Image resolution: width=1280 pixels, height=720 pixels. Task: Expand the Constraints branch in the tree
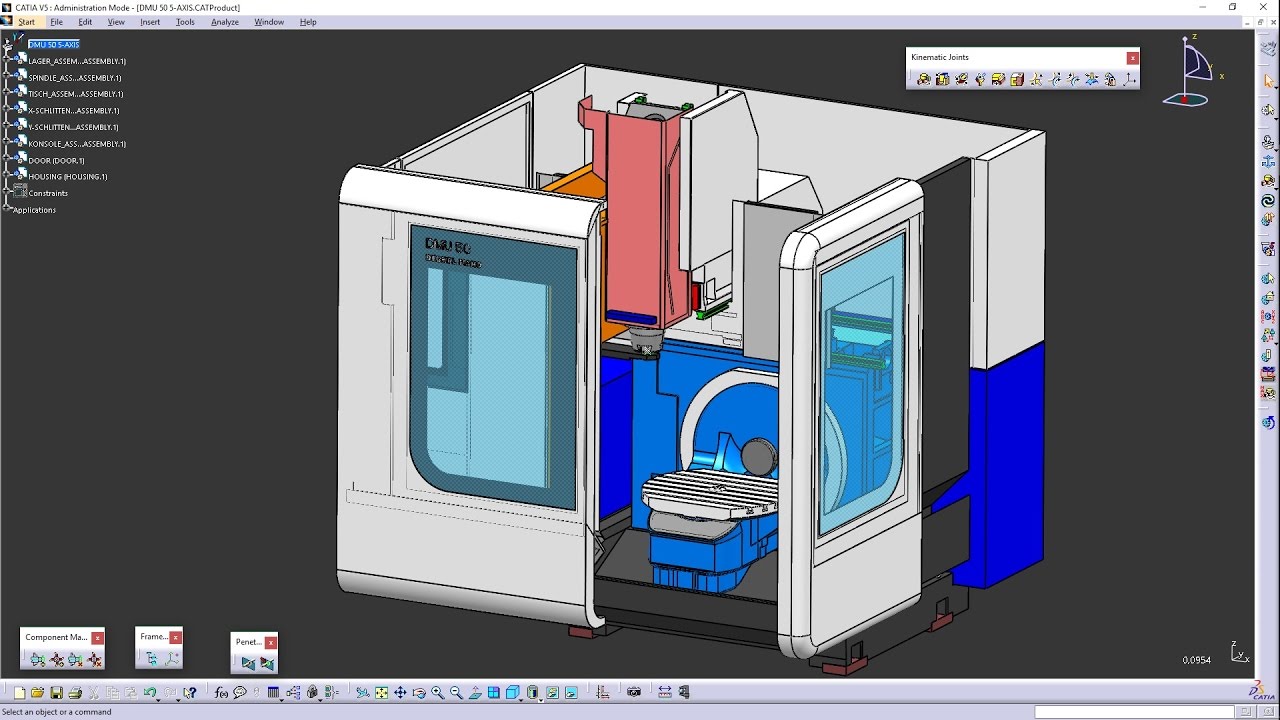[x=5, y=192]
